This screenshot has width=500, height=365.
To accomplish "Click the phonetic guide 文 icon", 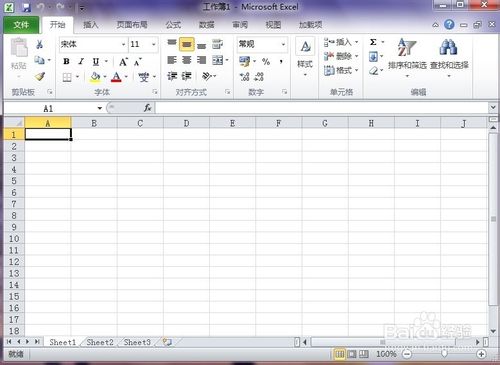I will (x=144, y=77).
